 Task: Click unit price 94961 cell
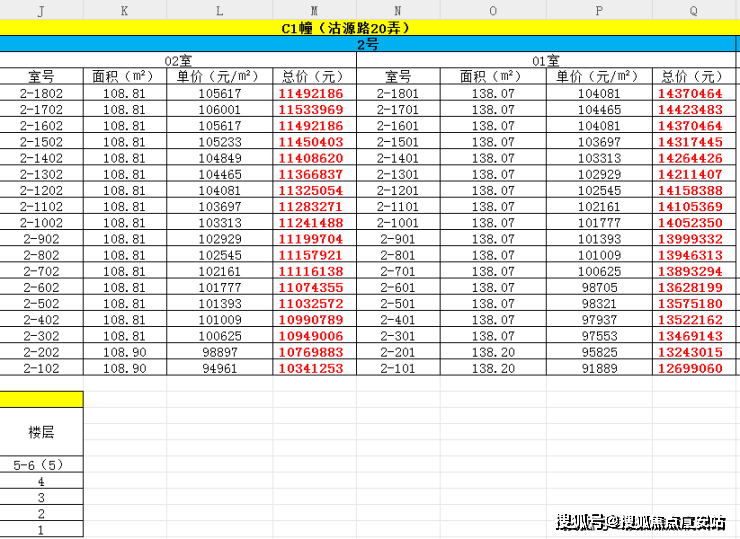click(219, 368)
